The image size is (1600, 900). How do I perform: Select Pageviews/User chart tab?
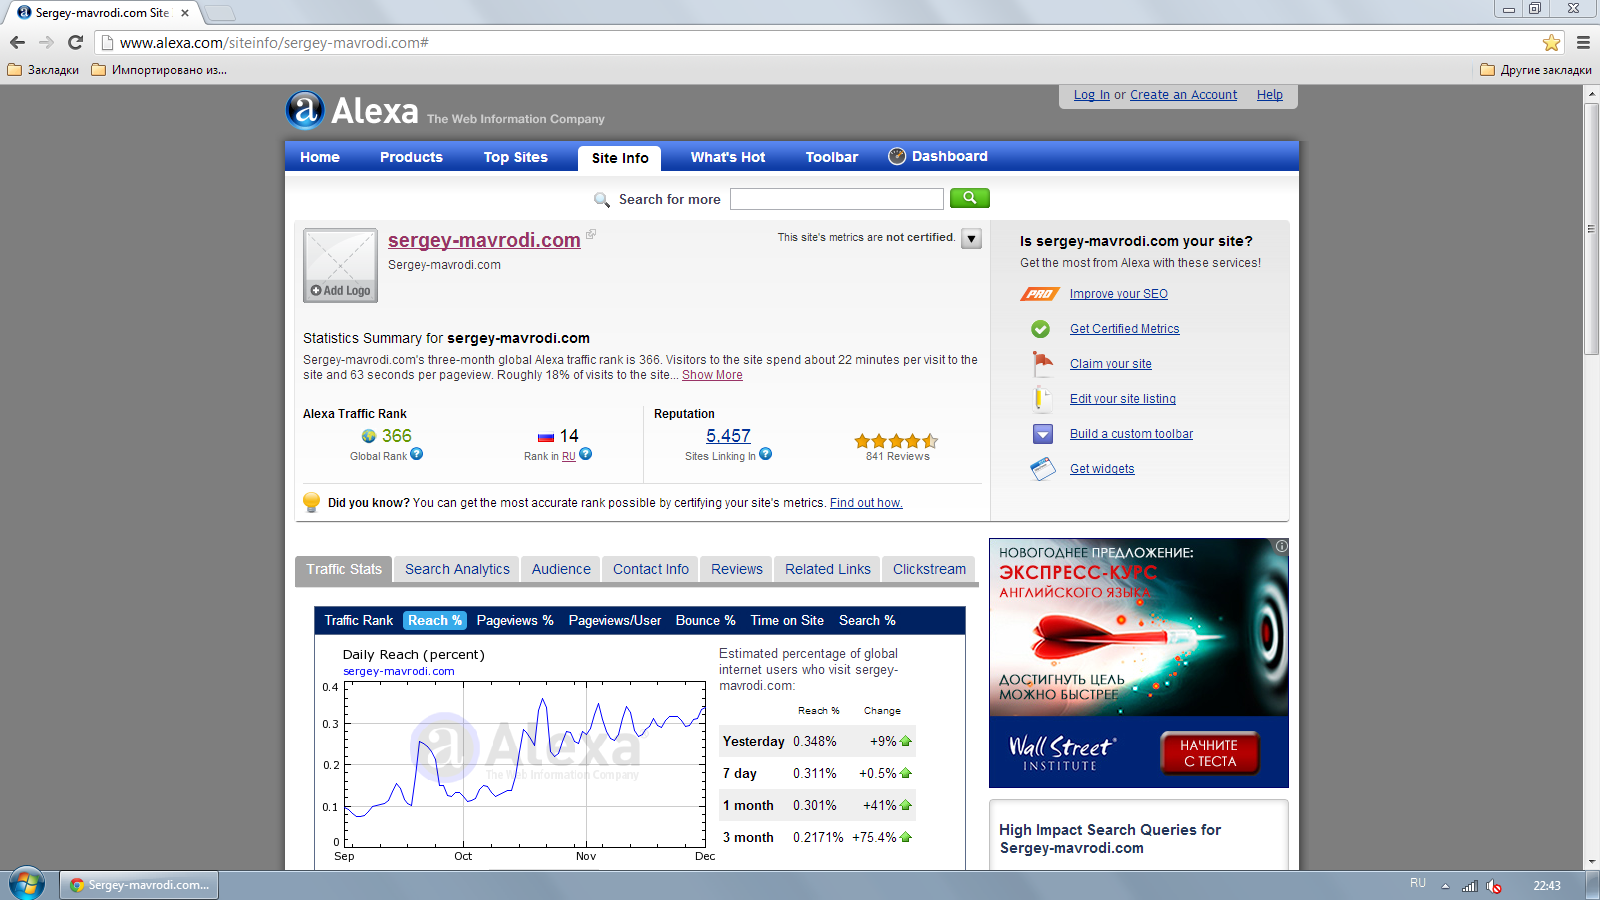coord(615,620)
